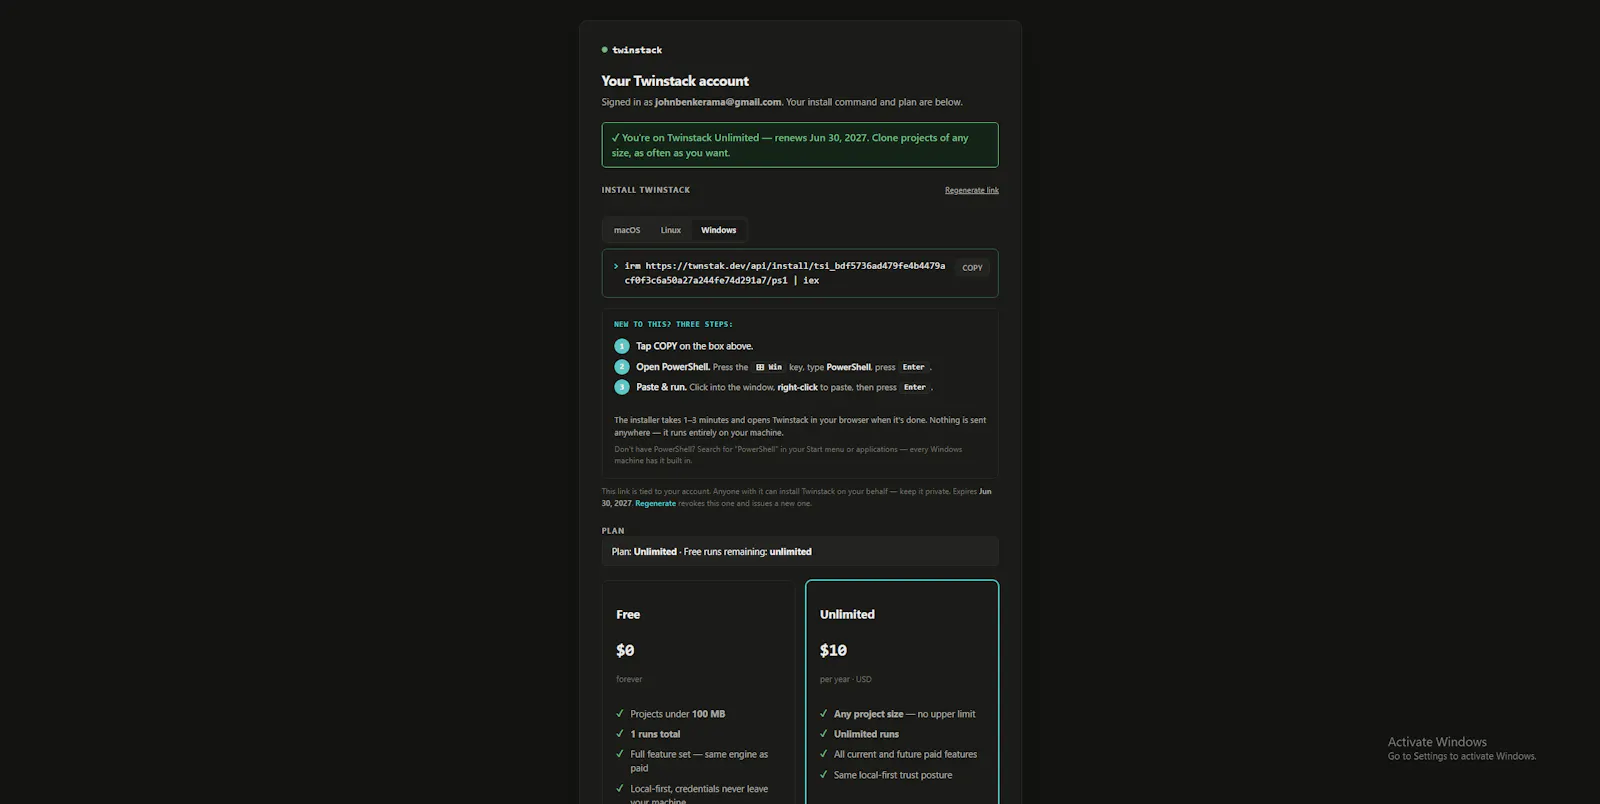The height and width of the screenshot is (804, 1600).
Task: Click the '$0' price text
Action: (625, 650)
